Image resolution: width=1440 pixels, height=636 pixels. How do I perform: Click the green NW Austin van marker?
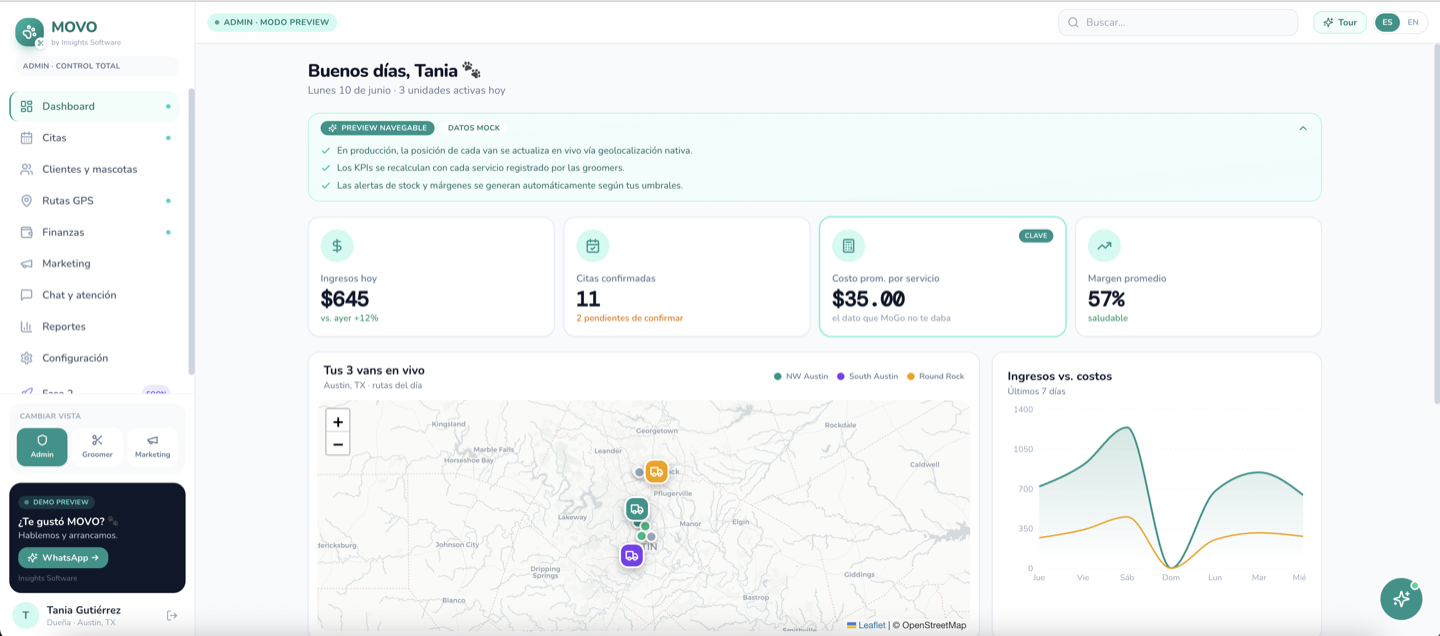point(637,509)
